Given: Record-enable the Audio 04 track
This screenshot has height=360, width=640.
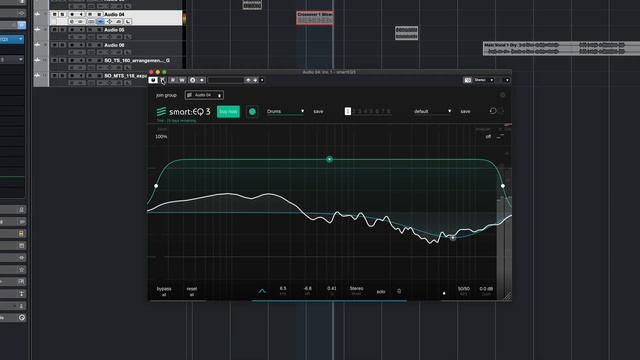Looking at the screenshot, I should pos(72,14).
